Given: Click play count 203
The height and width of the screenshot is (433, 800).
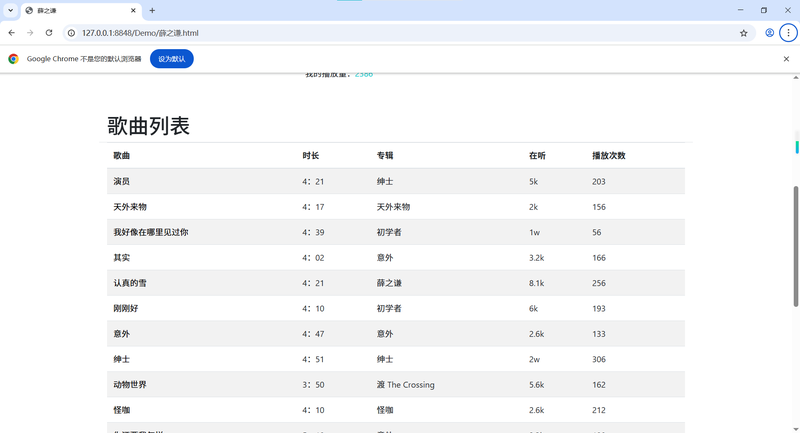Looking at the screenshot, I should pyautogui.click(x=599, y=182).
